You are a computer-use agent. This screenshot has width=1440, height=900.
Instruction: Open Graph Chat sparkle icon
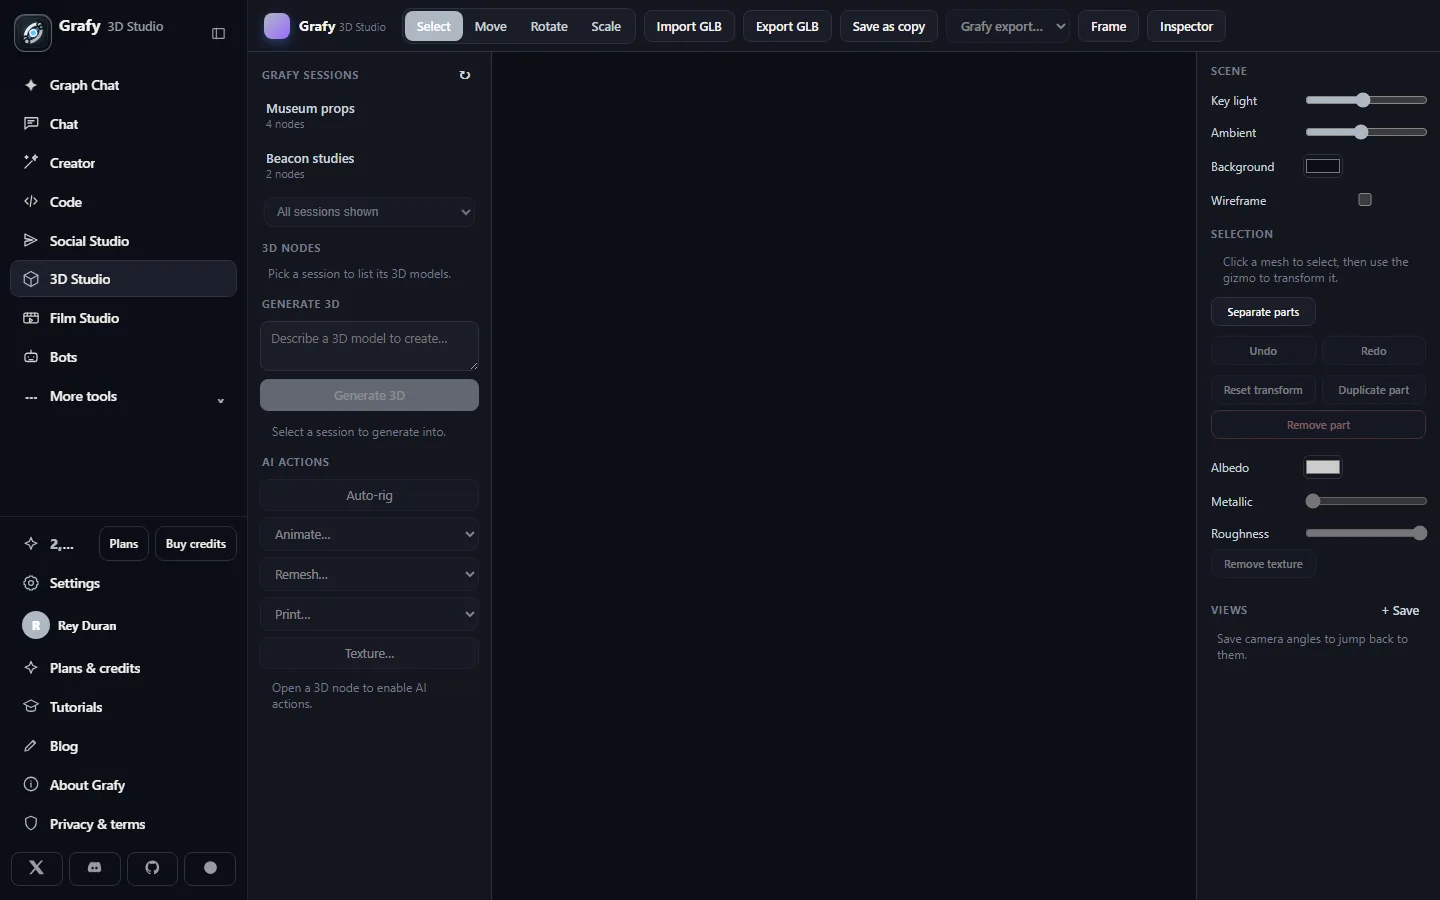(31, 85)
